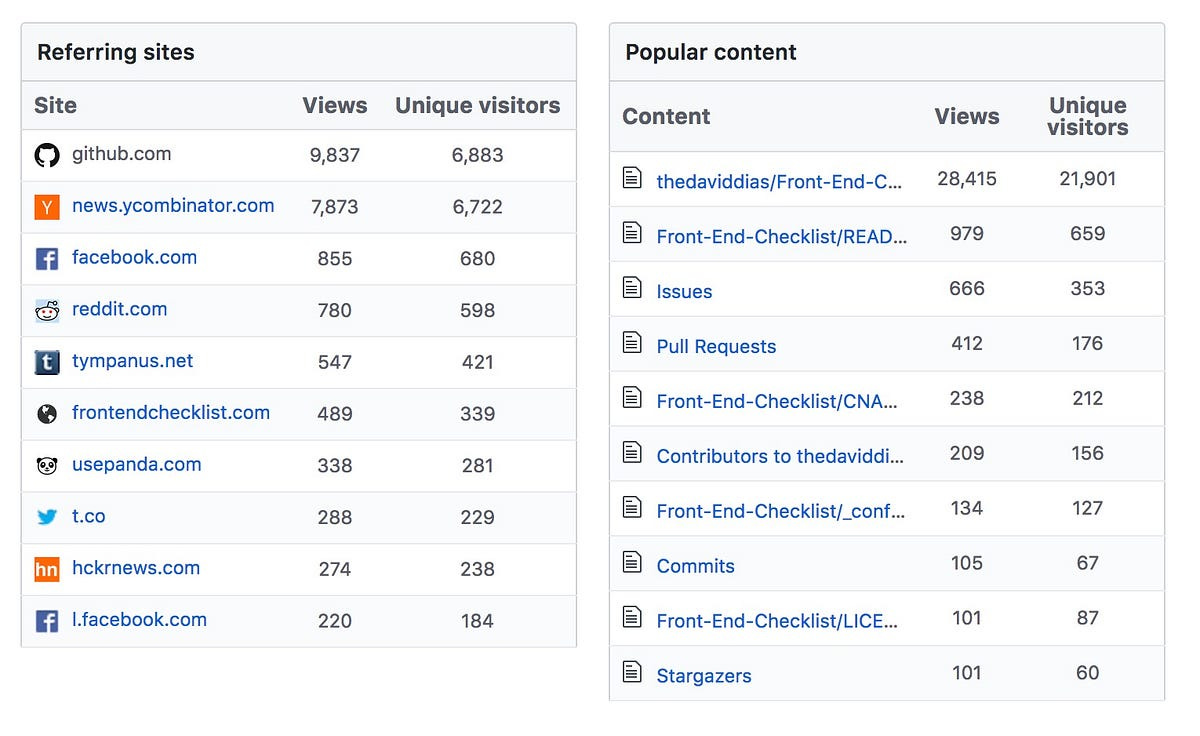Click the 7,873 views value for news.ycombinator.com

click(x=335, y=207)
